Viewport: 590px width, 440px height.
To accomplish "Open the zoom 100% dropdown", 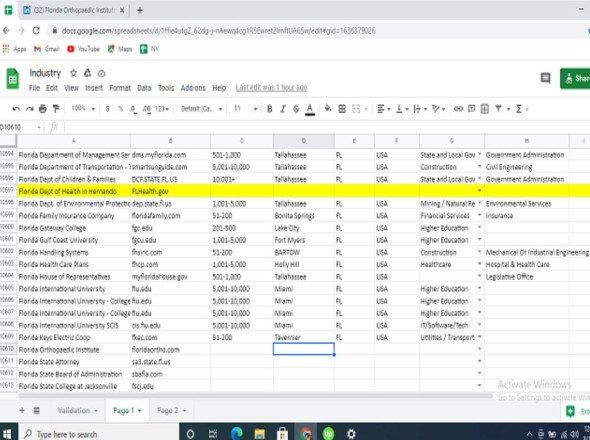I will pos(83,109).
